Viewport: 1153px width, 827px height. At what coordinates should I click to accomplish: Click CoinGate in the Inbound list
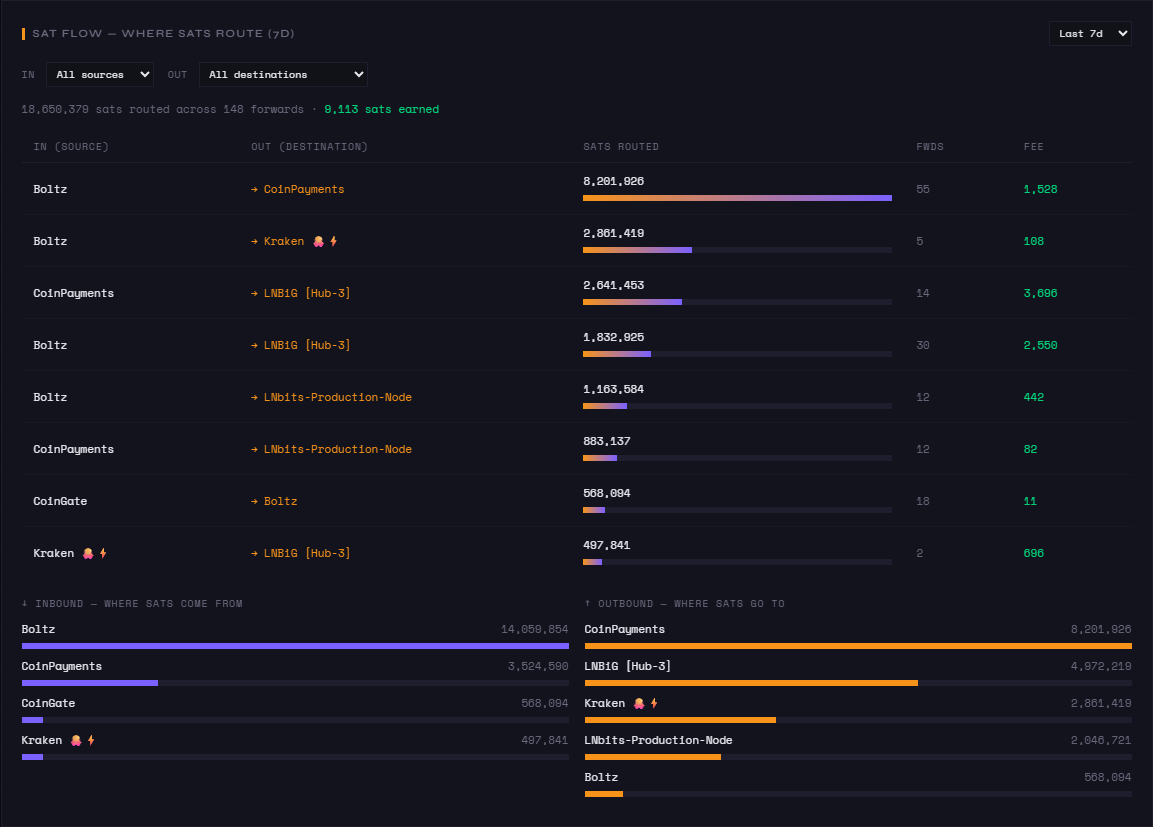coord(48,704)
